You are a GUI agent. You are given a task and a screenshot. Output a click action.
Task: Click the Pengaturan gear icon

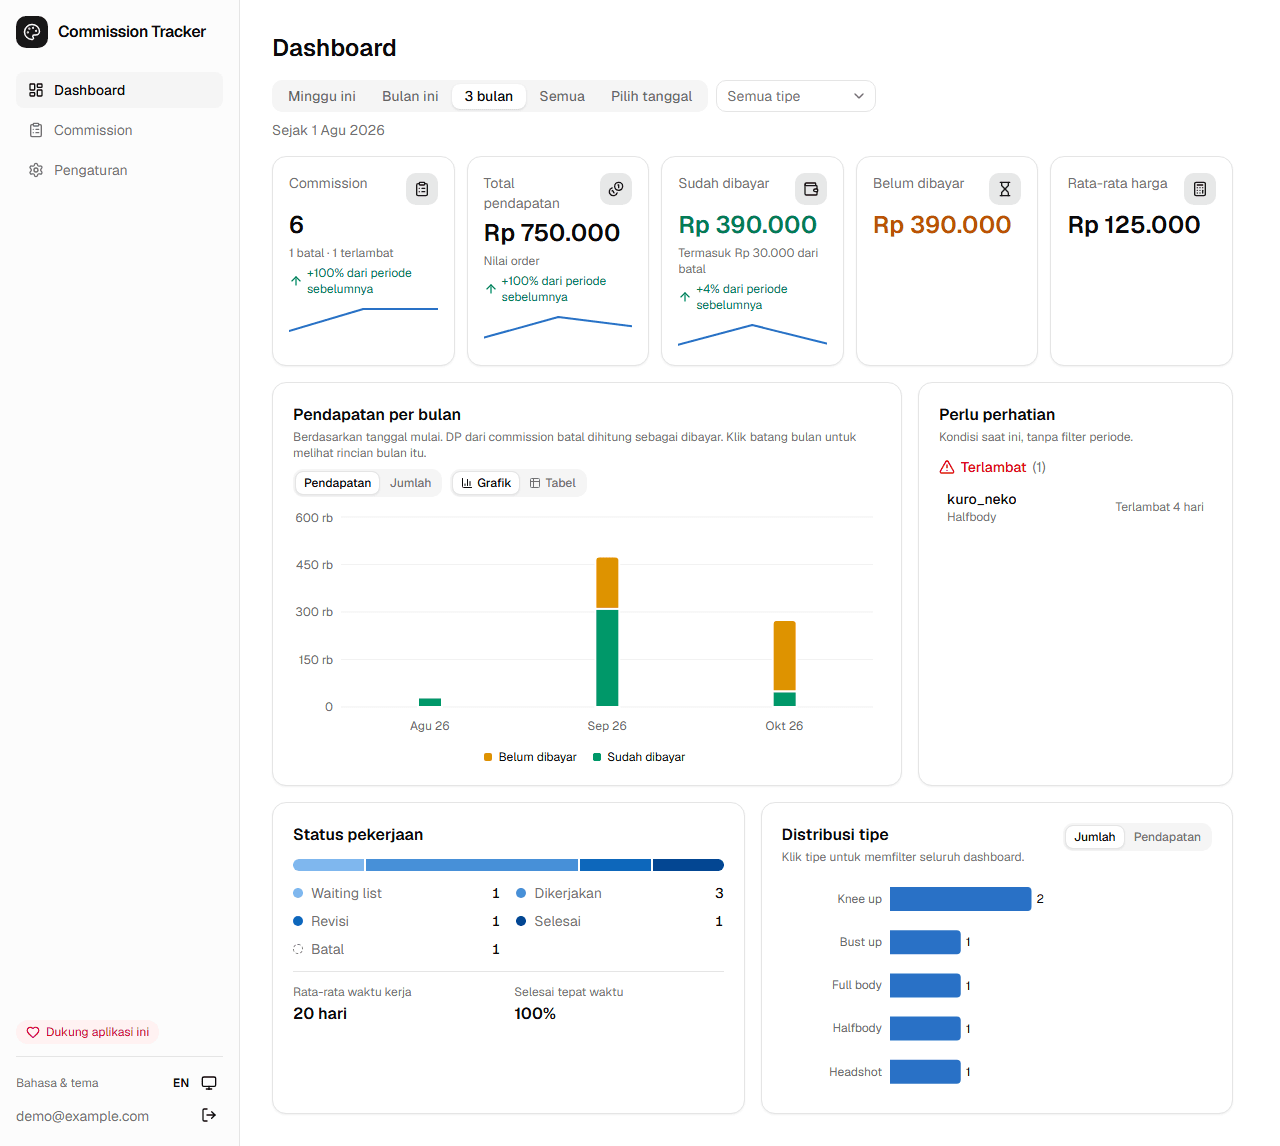(36, 170)
